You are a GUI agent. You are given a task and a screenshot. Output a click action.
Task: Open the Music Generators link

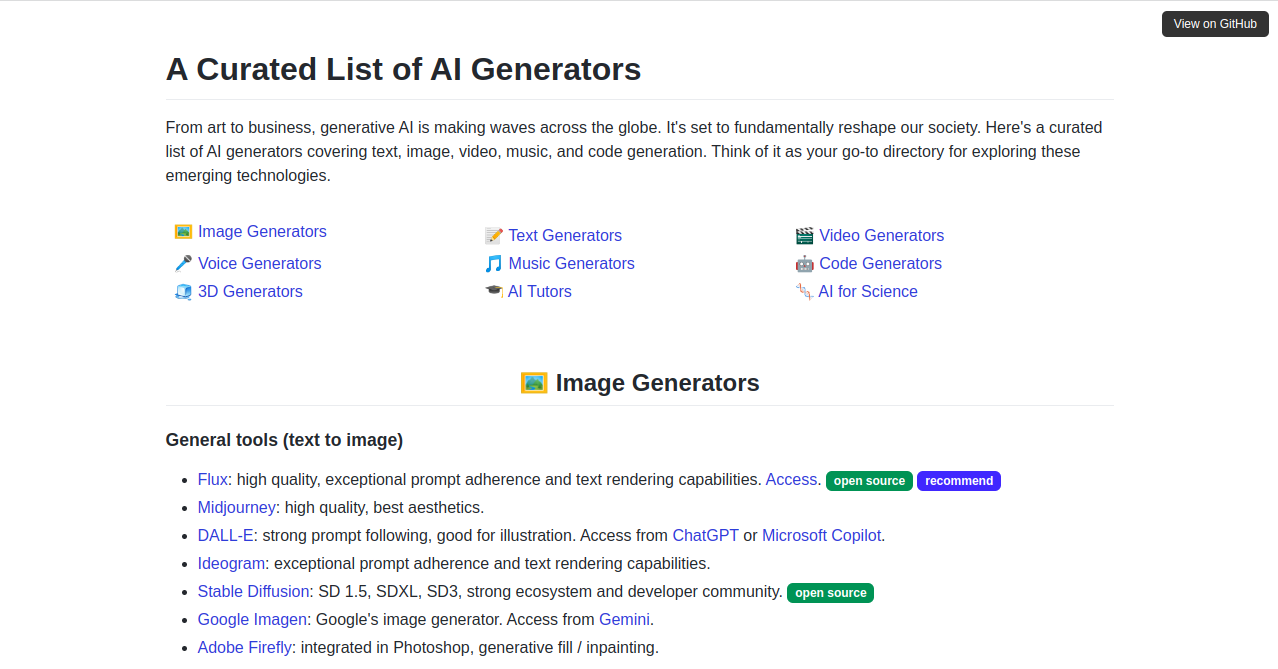click(x=571, y=264)
